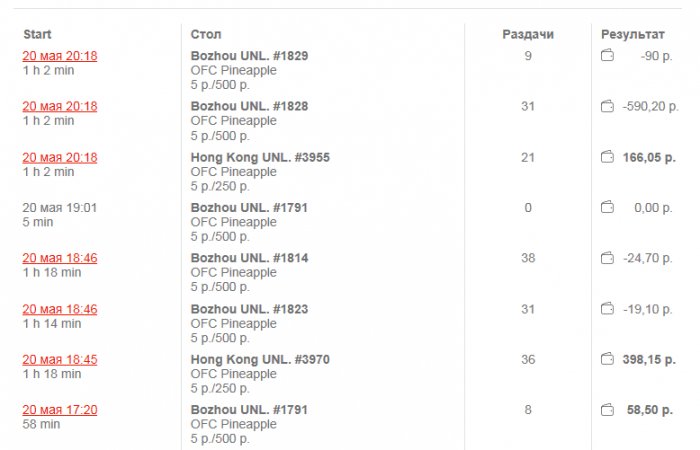The width and height of the screenshot is (700, 450).
Task: Click the Результат column header
Action: pos(632,35)
